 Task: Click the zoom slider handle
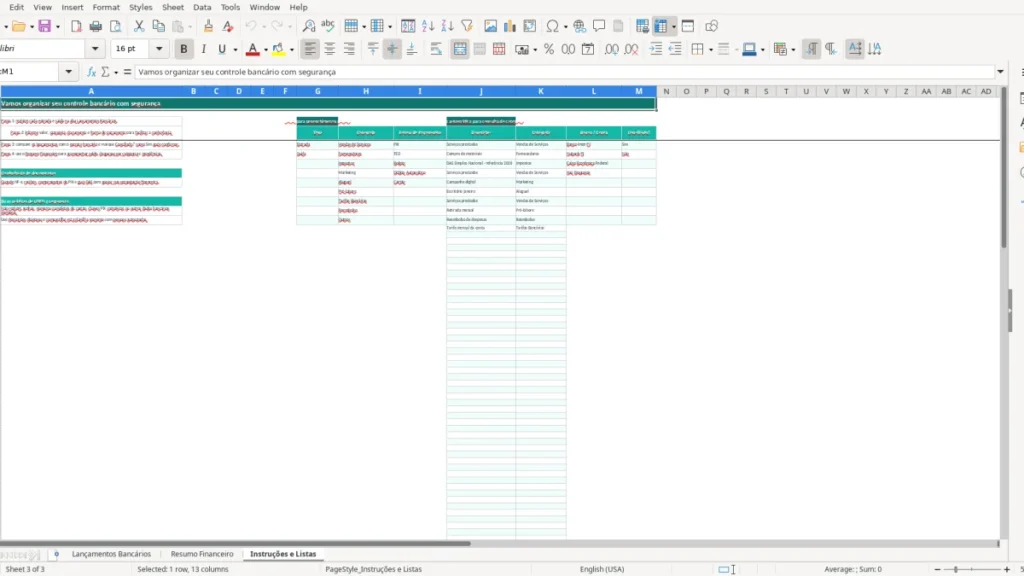coord(955,569)
